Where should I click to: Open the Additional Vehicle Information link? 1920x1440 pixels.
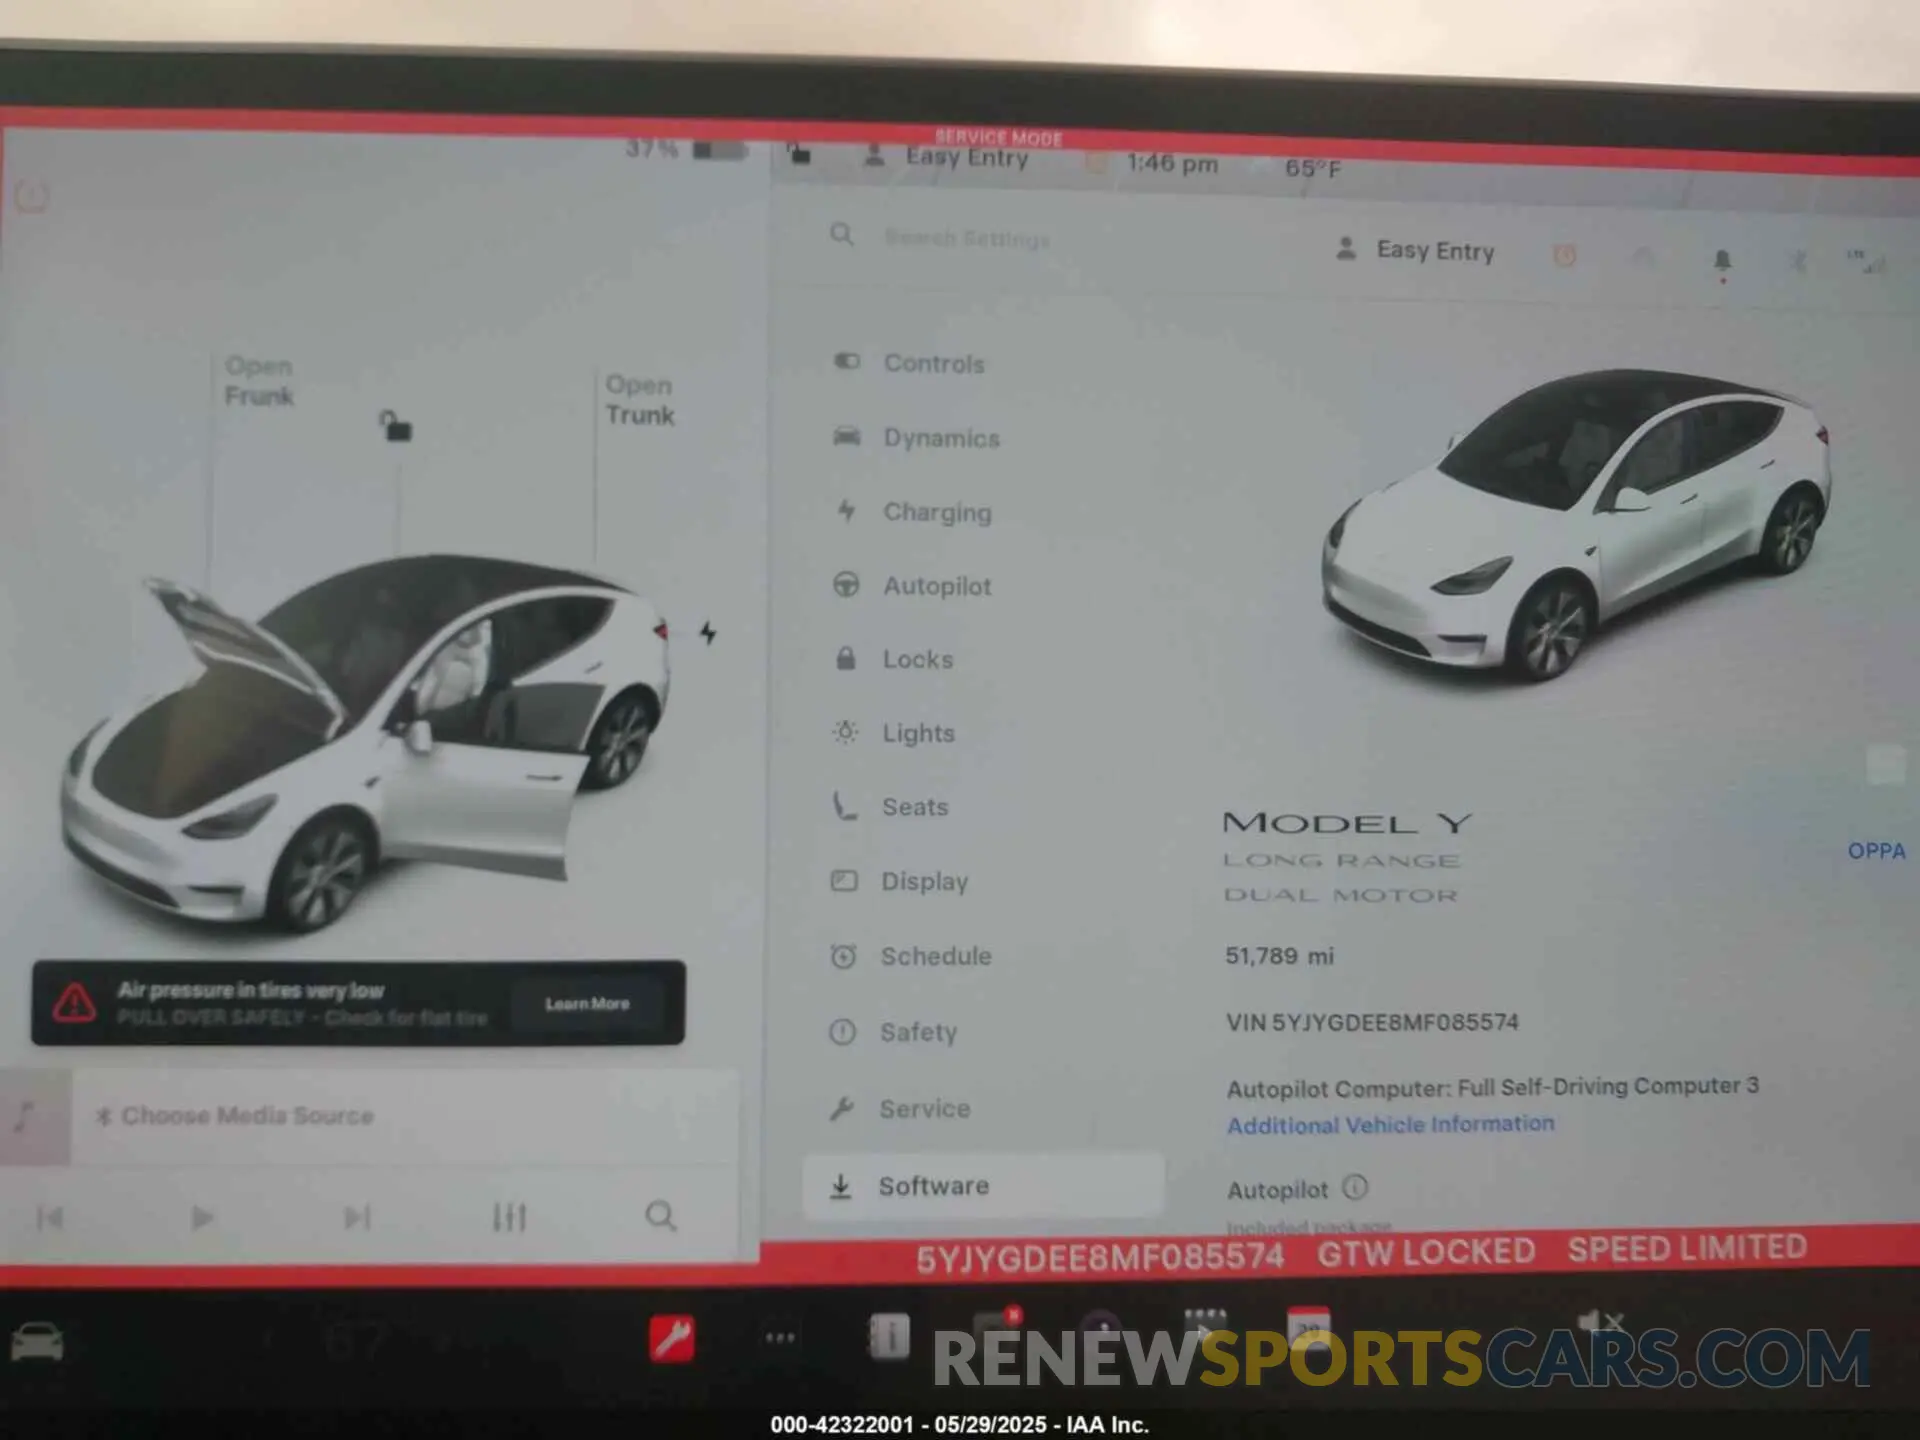coord(1390,1125)
